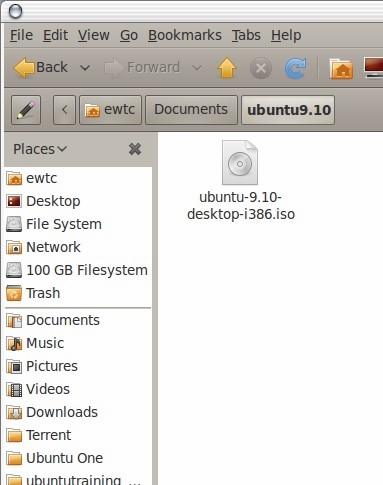This screenshot has width=383, height=485.
Task: Open the Help menu
Action: point(286,35)
